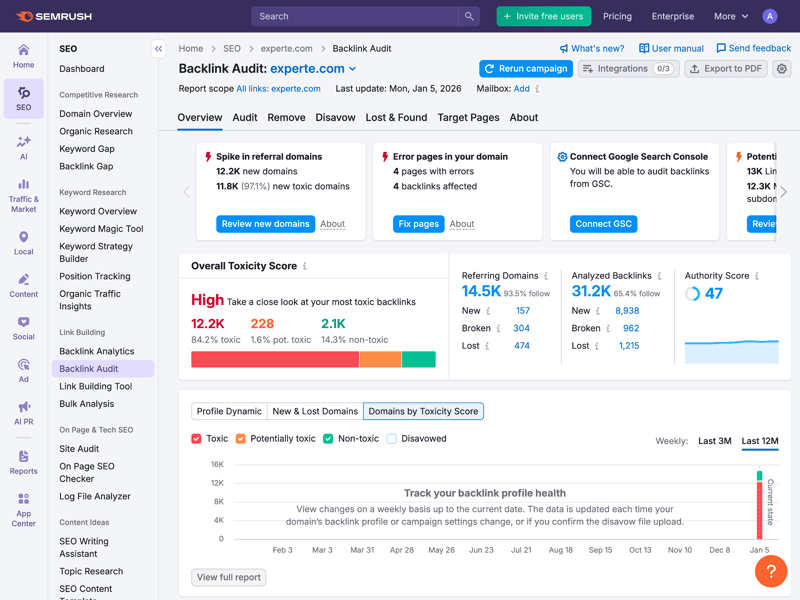800x600 pixels.
Task: Open the orange help question button
Action: click(771, 571)
